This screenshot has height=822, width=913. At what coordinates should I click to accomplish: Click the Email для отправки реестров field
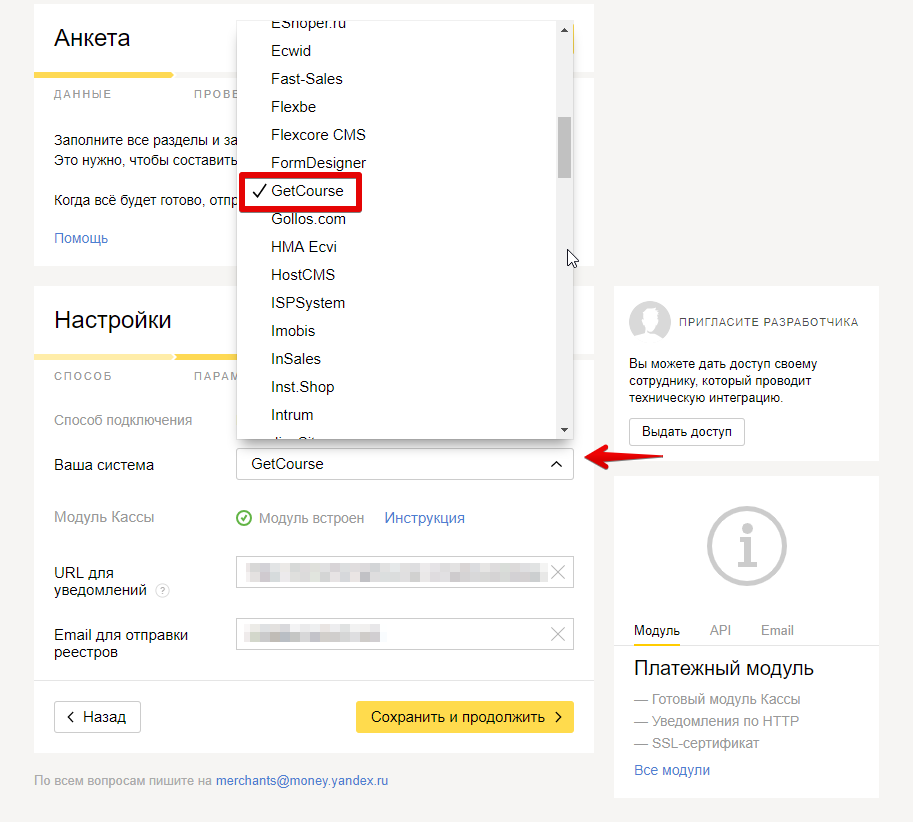(x=405, y=634)
